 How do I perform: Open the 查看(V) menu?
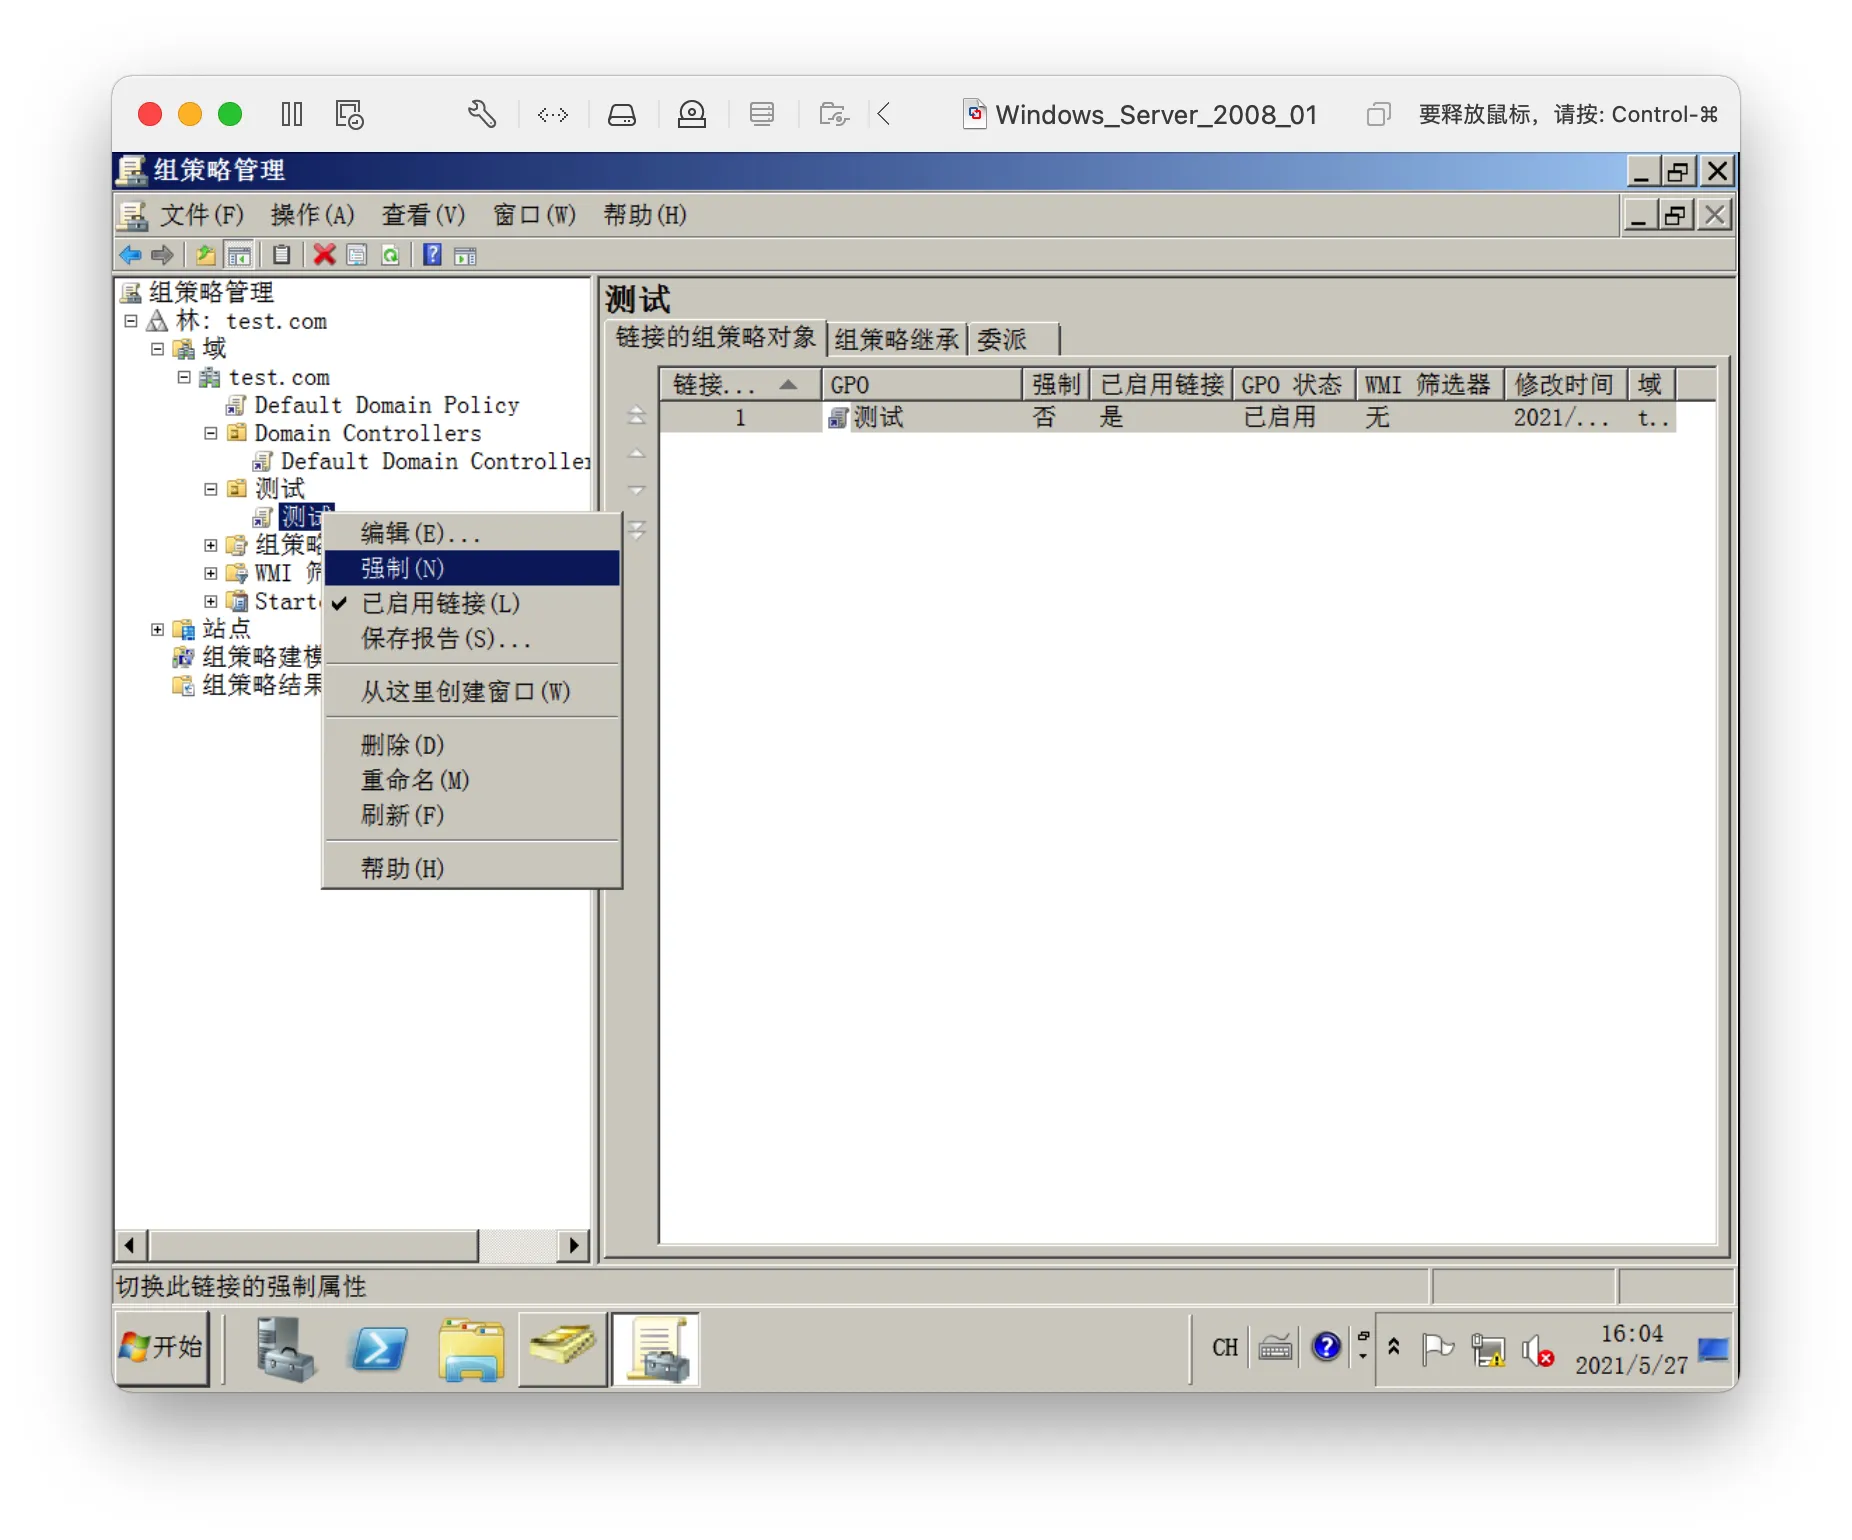(423, 215)
